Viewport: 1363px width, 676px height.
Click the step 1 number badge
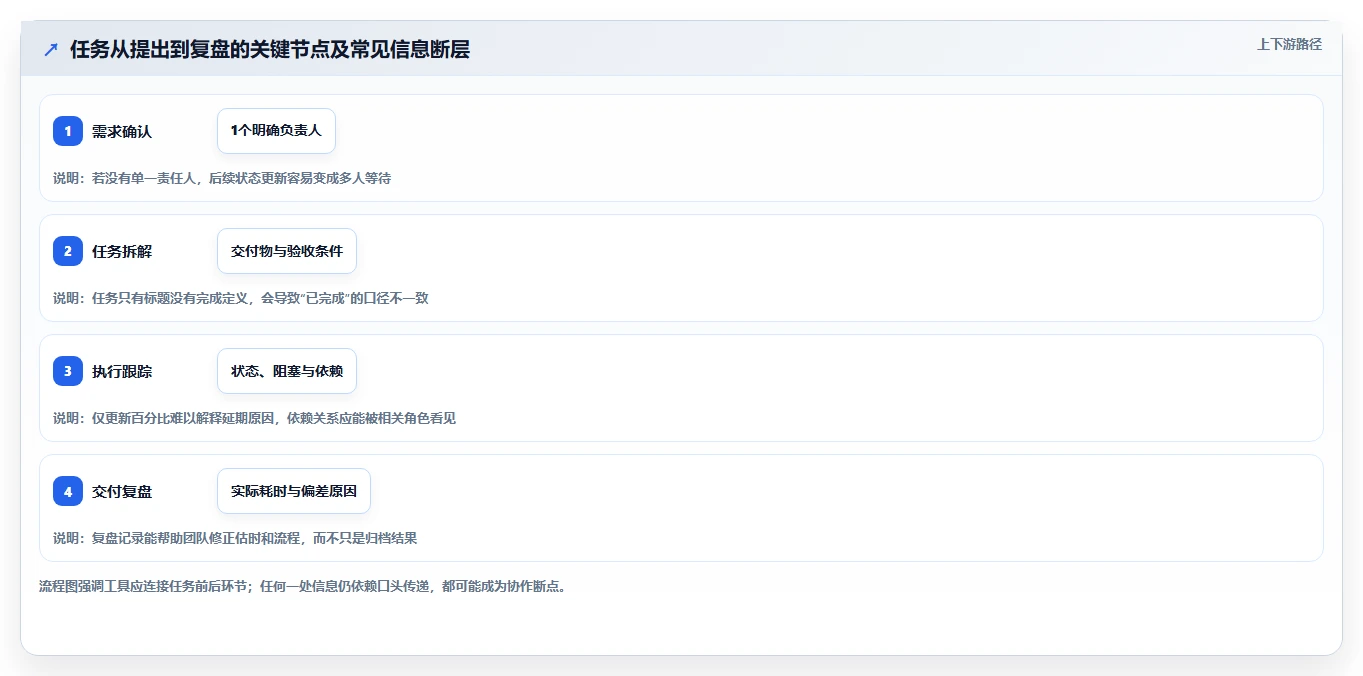tap(68, 131)
